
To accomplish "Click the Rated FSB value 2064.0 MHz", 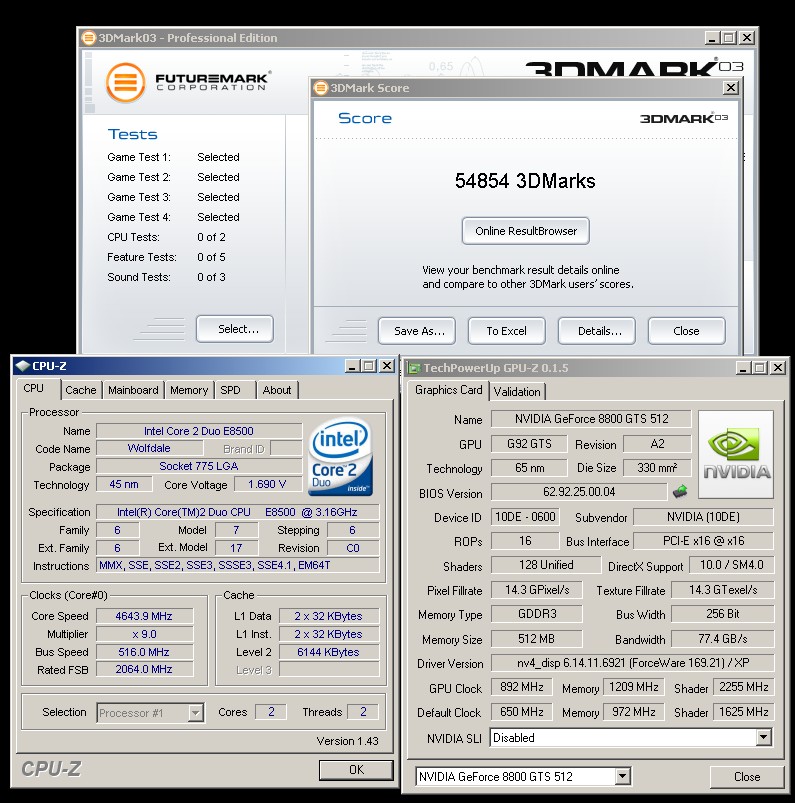I will [144, 669].
